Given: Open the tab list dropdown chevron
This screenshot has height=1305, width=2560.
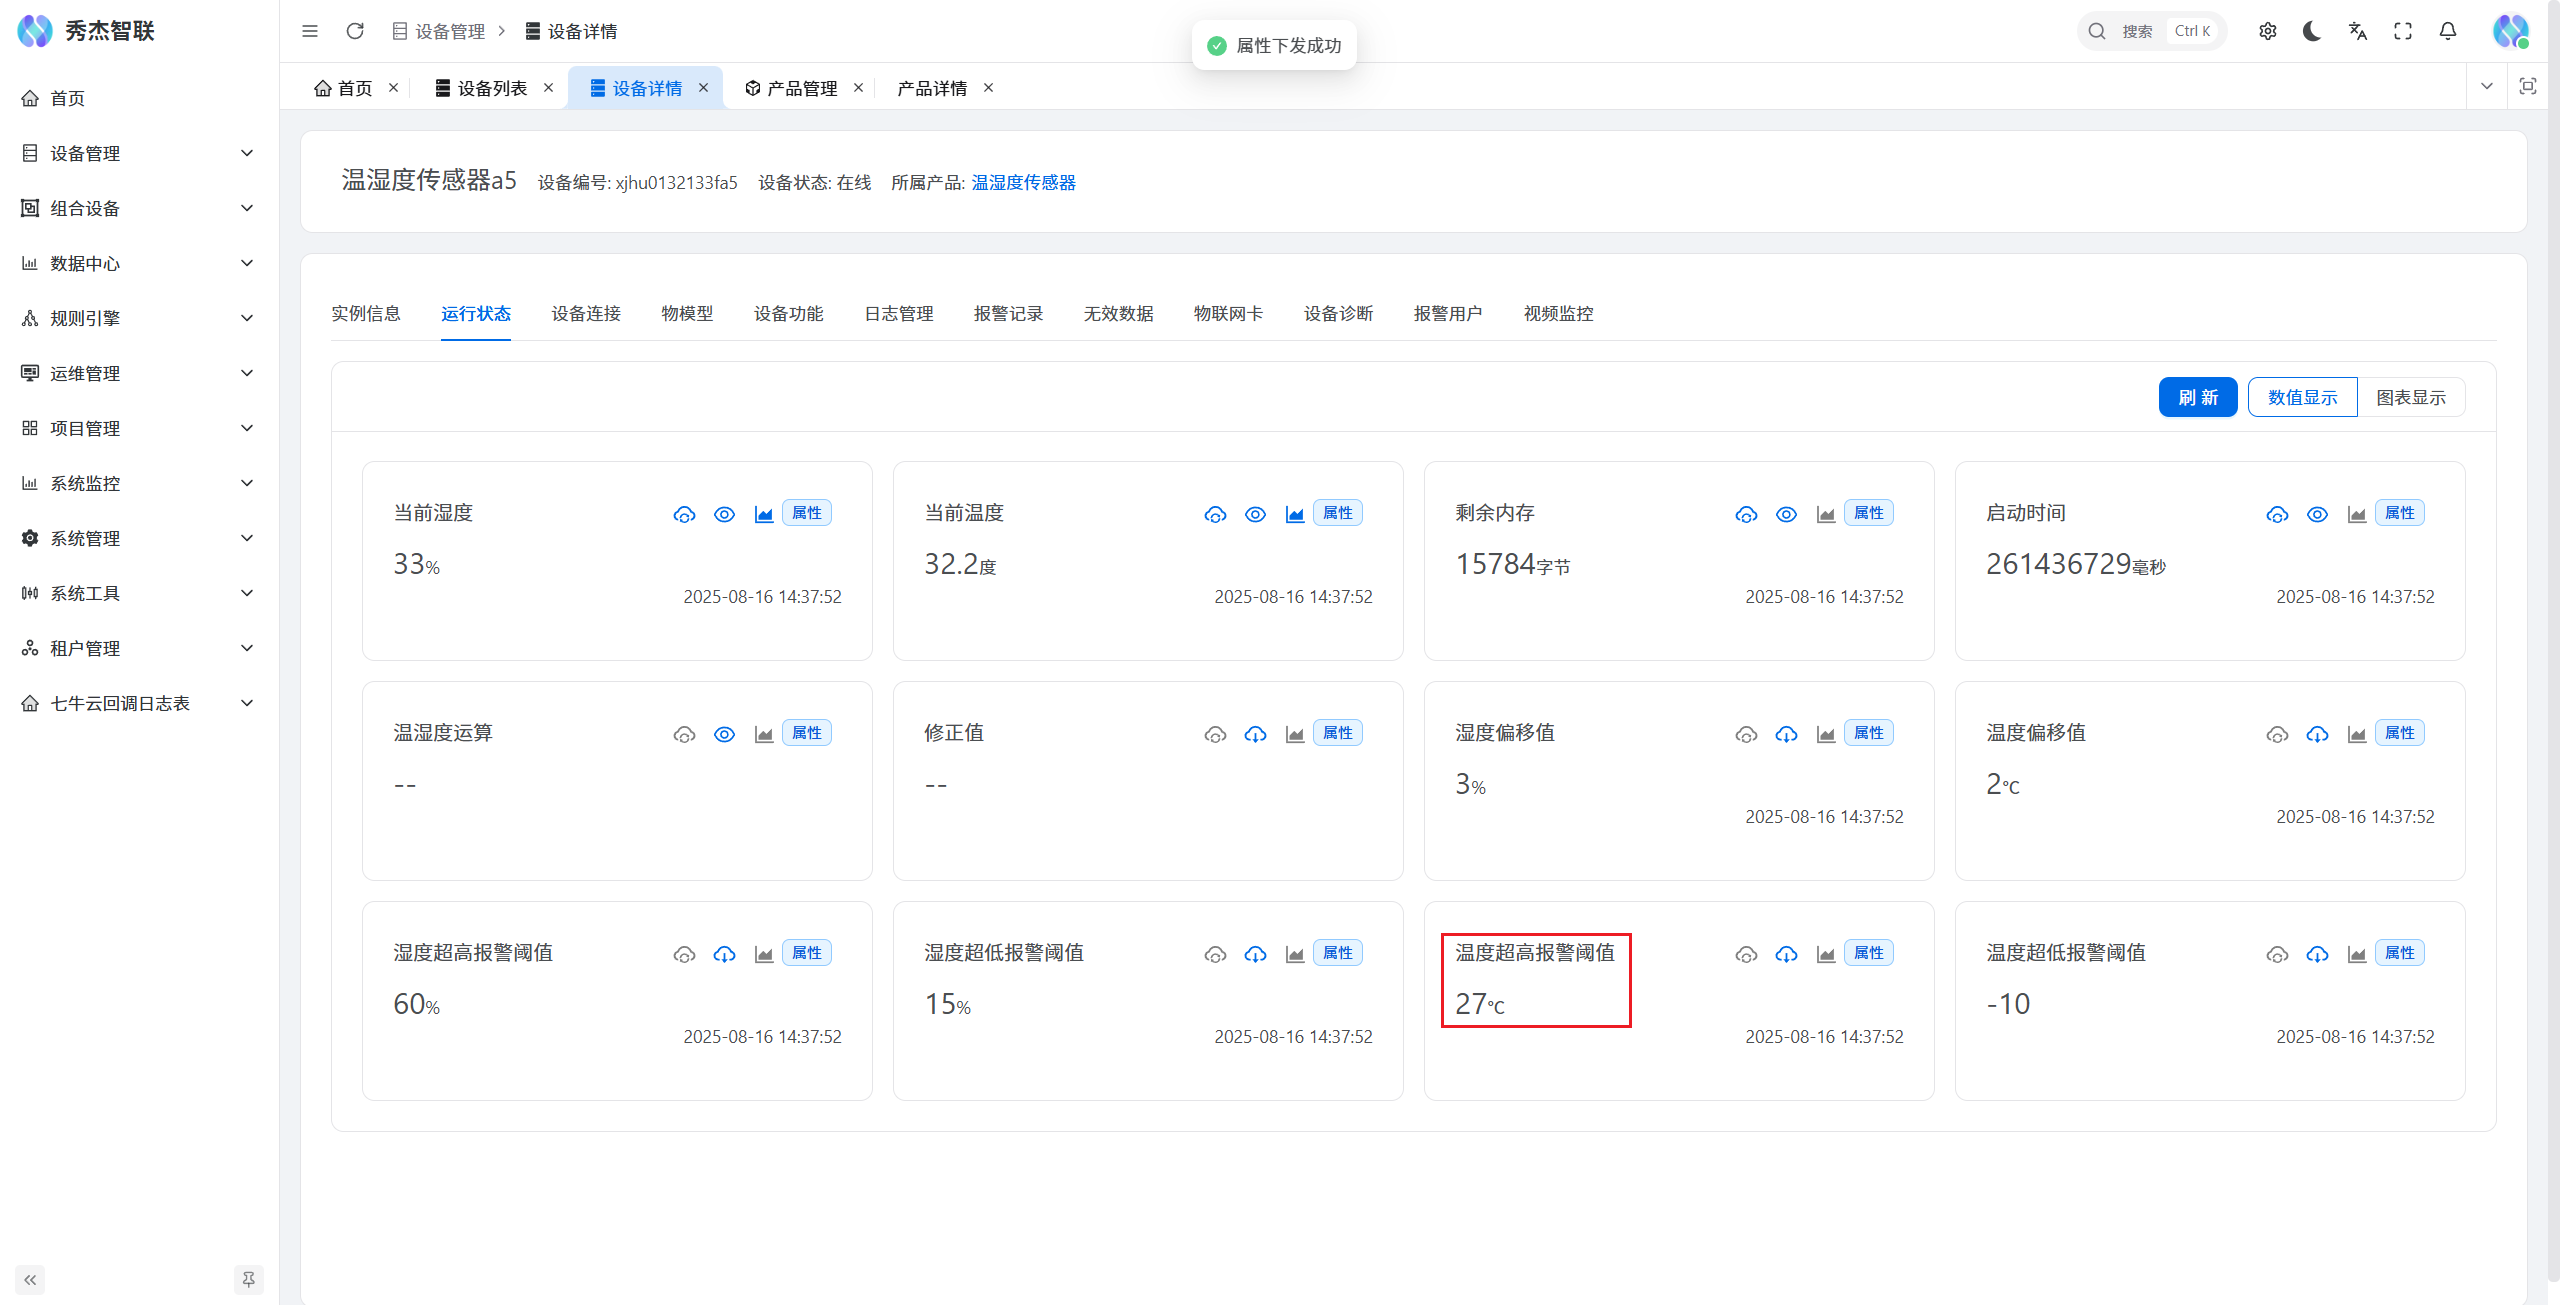Looking at the screenshot, I should point(2486,86).
